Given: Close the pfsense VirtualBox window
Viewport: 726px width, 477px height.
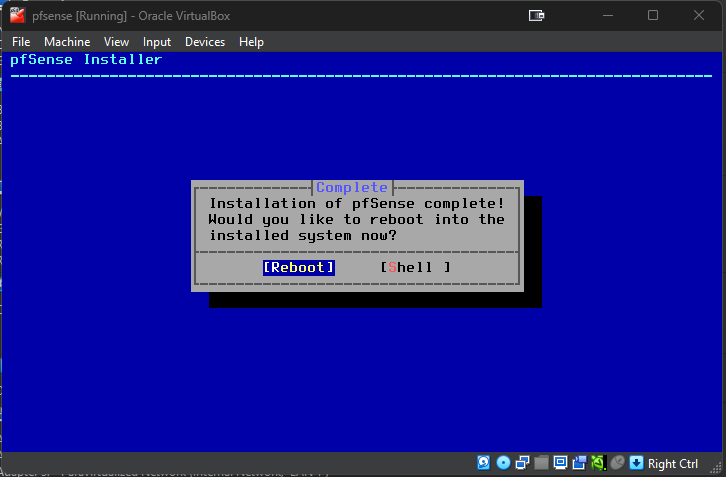Looking at the screenshot, I should tap(699, 16).
